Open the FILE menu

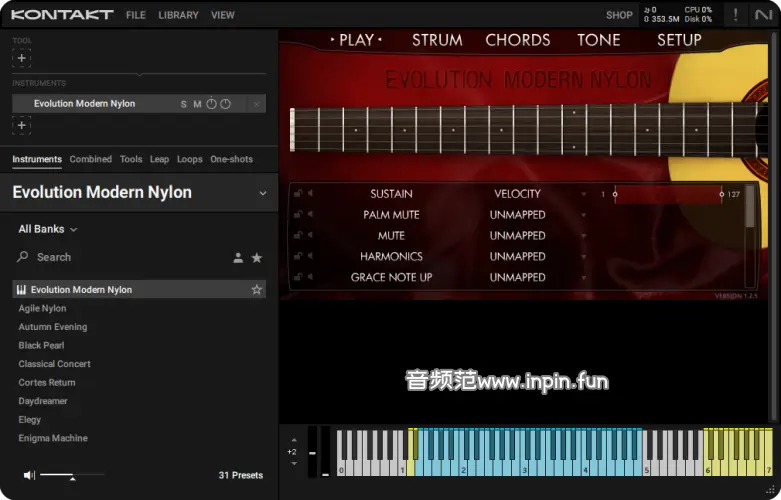[x=136, y=15]
